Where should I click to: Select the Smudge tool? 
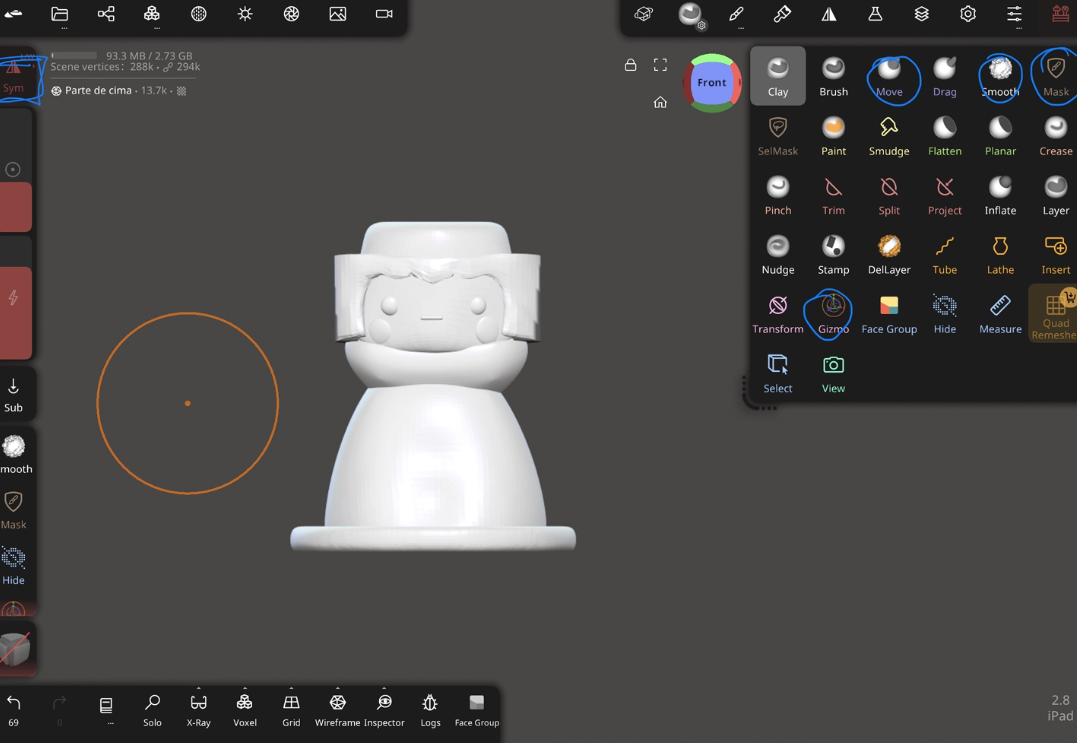(x=889, y=136)
